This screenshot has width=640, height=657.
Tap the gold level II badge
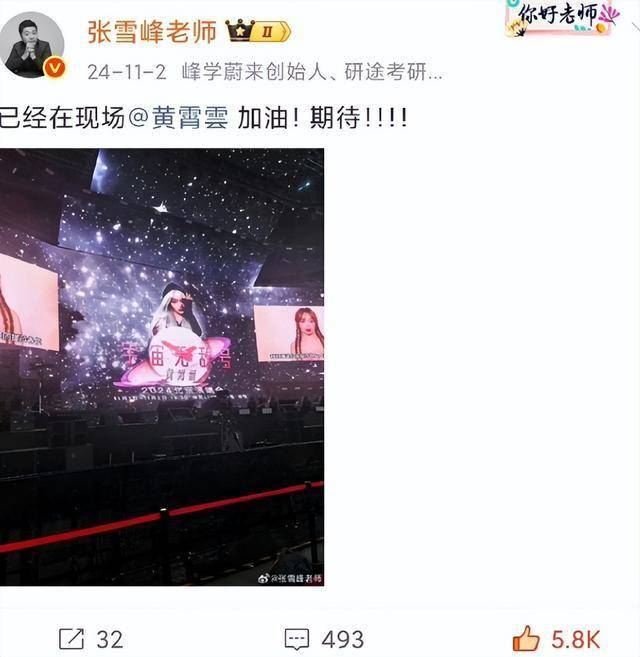click(270, 31)
